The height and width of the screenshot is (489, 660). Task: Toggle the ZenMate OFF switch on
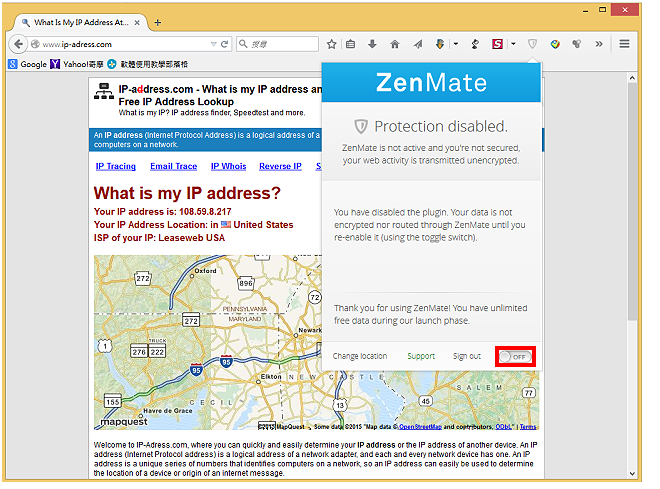pyautogui.click(x=515, y=357)
